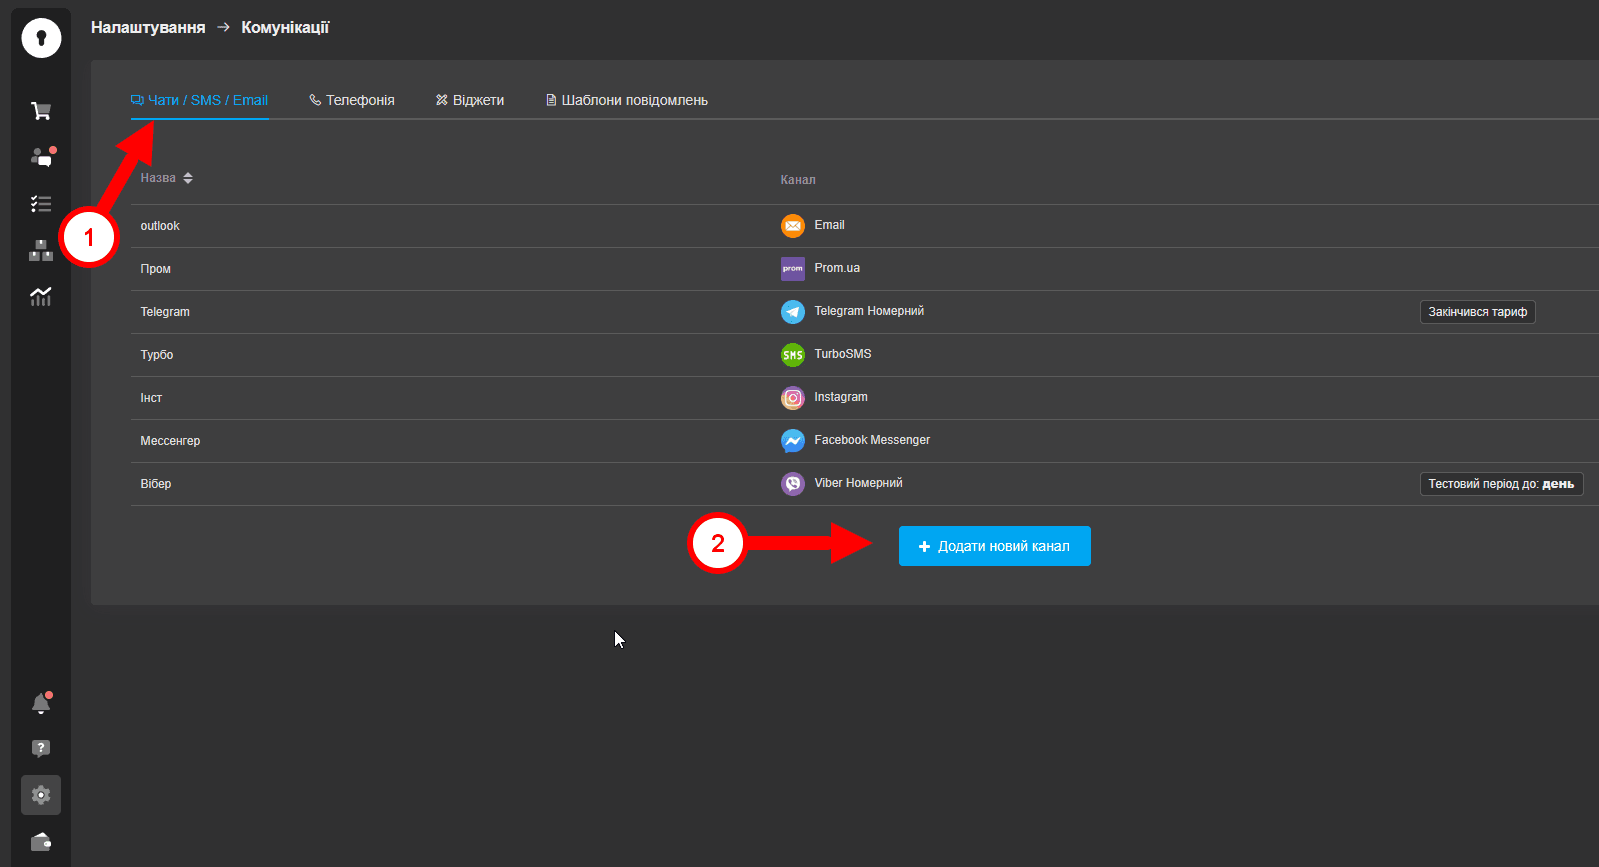Click the Закінчився тариф badge

1478,312
